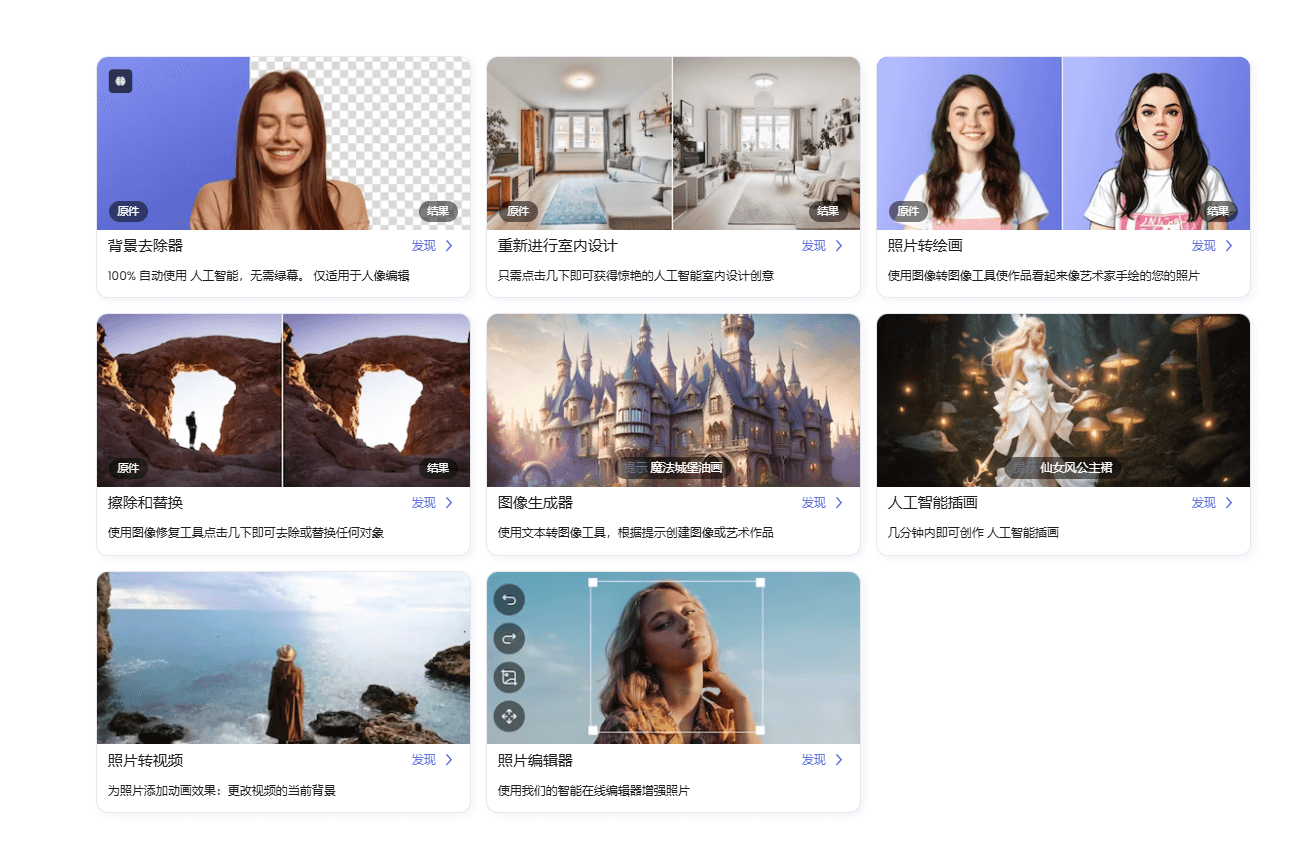Open the seaside woman video thumbnail

283,658
